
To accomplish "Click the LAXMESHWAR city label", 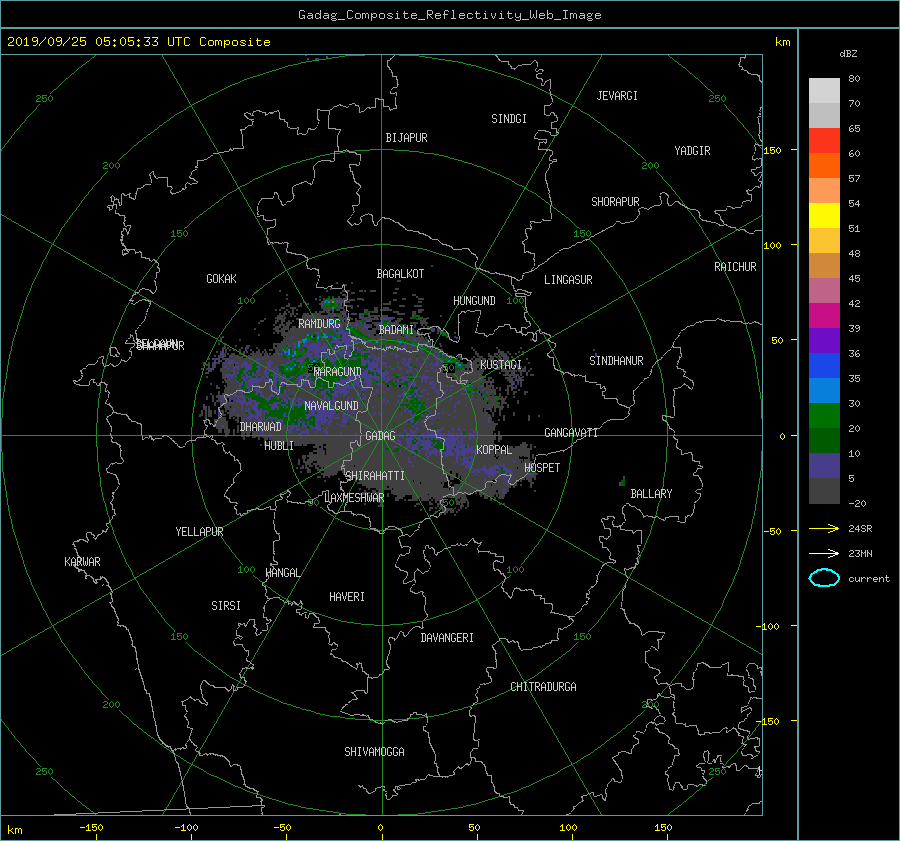I will point(354,498).
